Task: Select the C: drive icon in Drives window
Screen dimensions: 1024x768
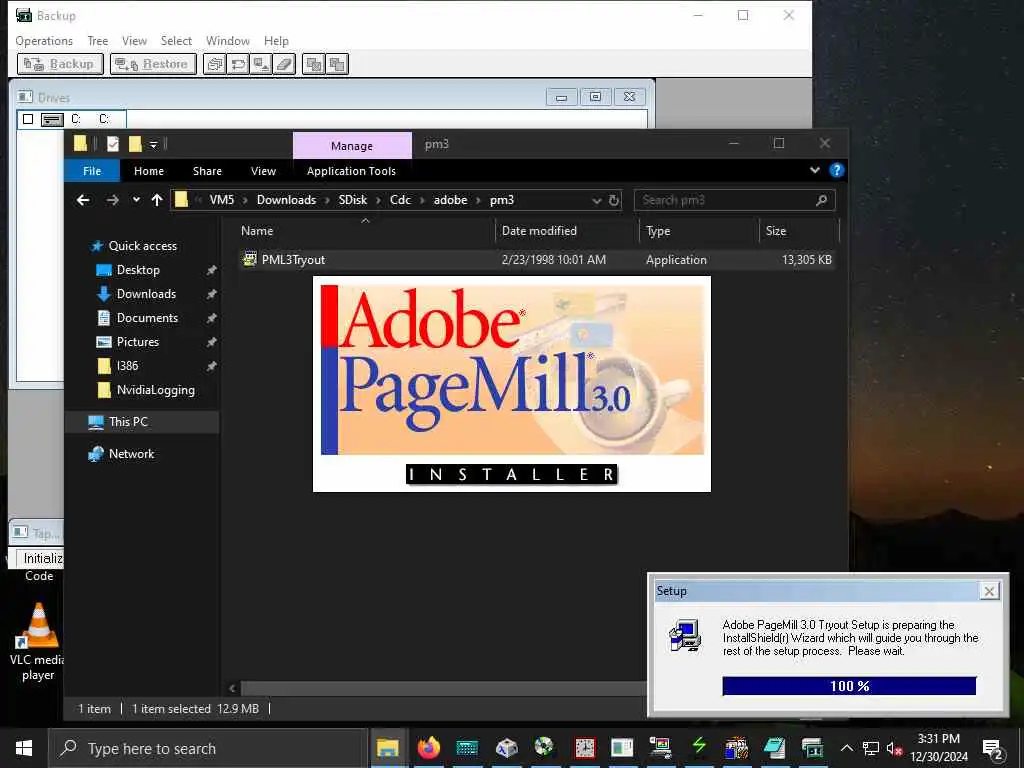Action: (x=52, y=119)
